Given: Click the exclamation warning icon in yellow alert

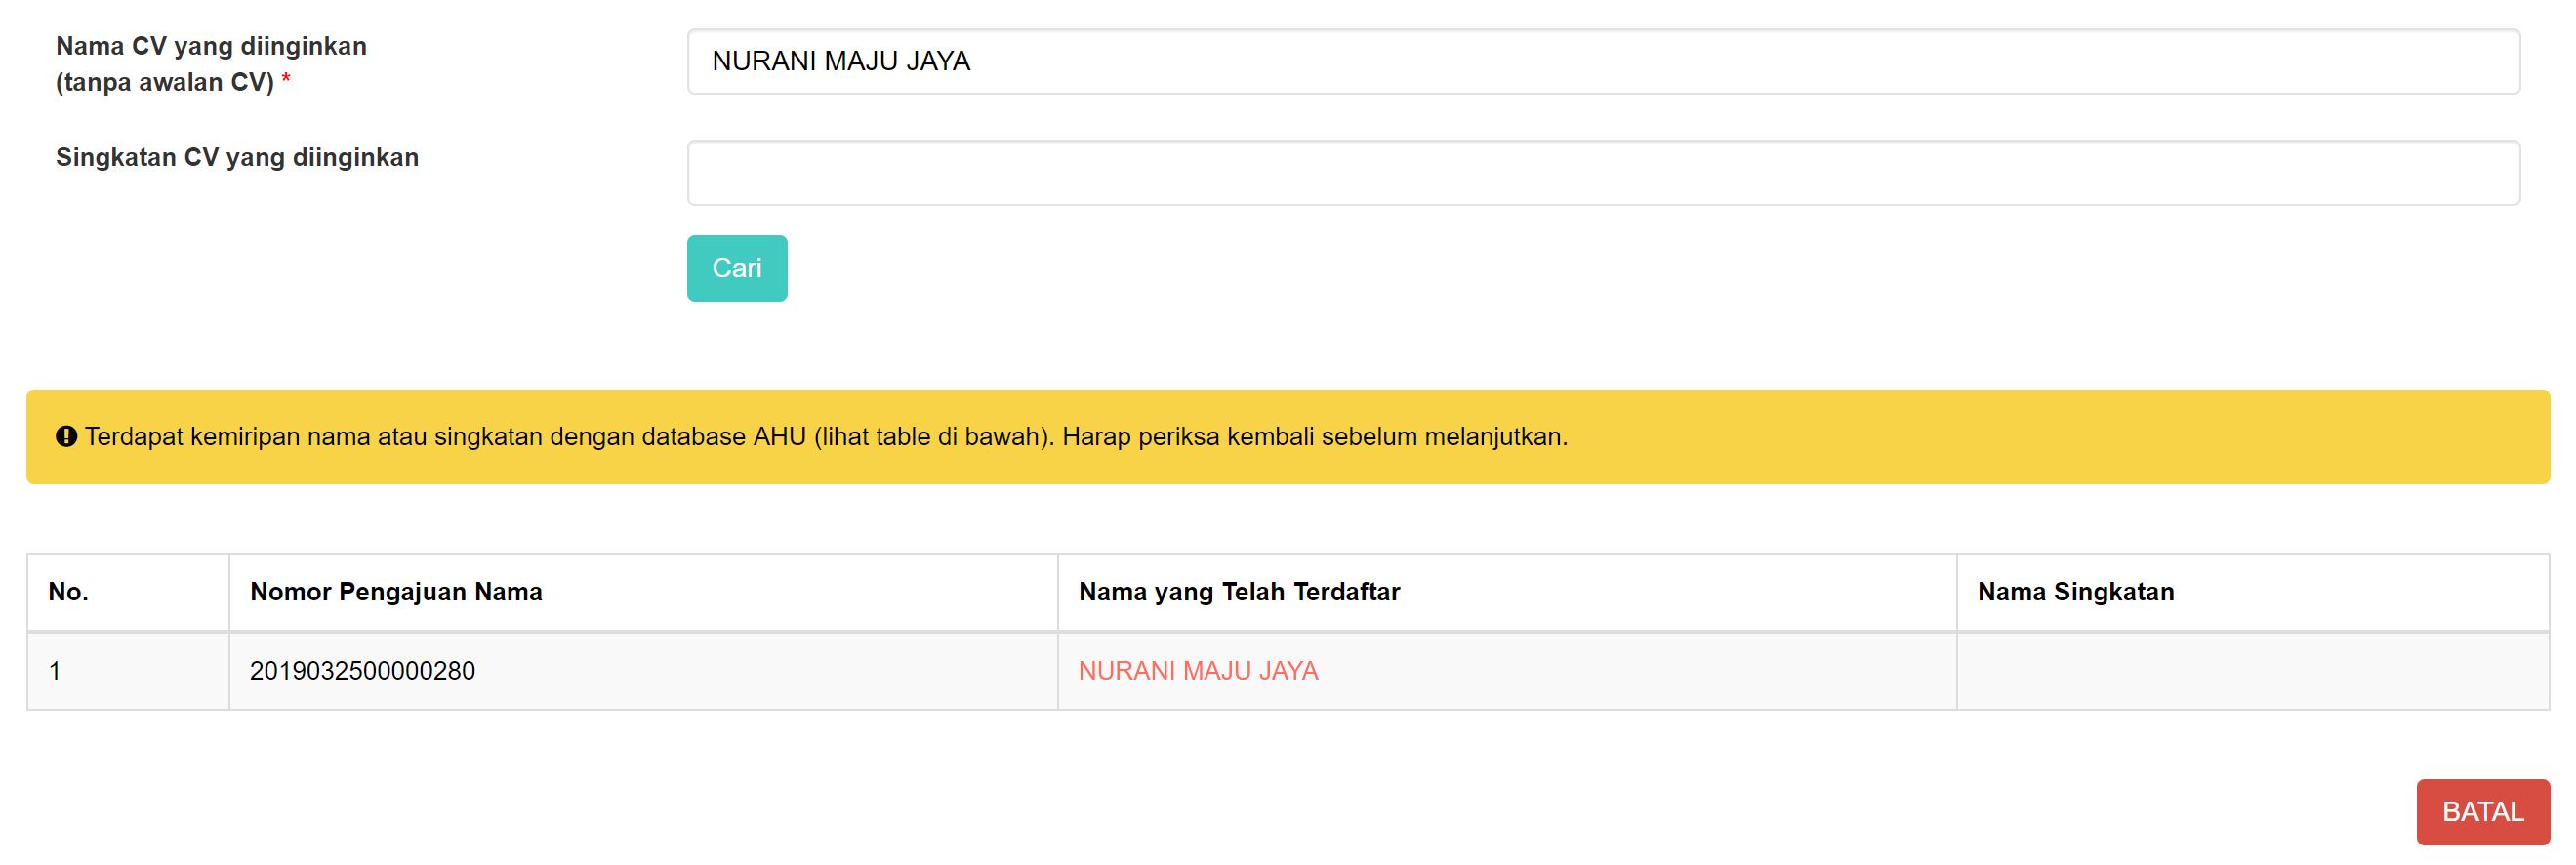Looking at the screenshot, I should (66, 437).
